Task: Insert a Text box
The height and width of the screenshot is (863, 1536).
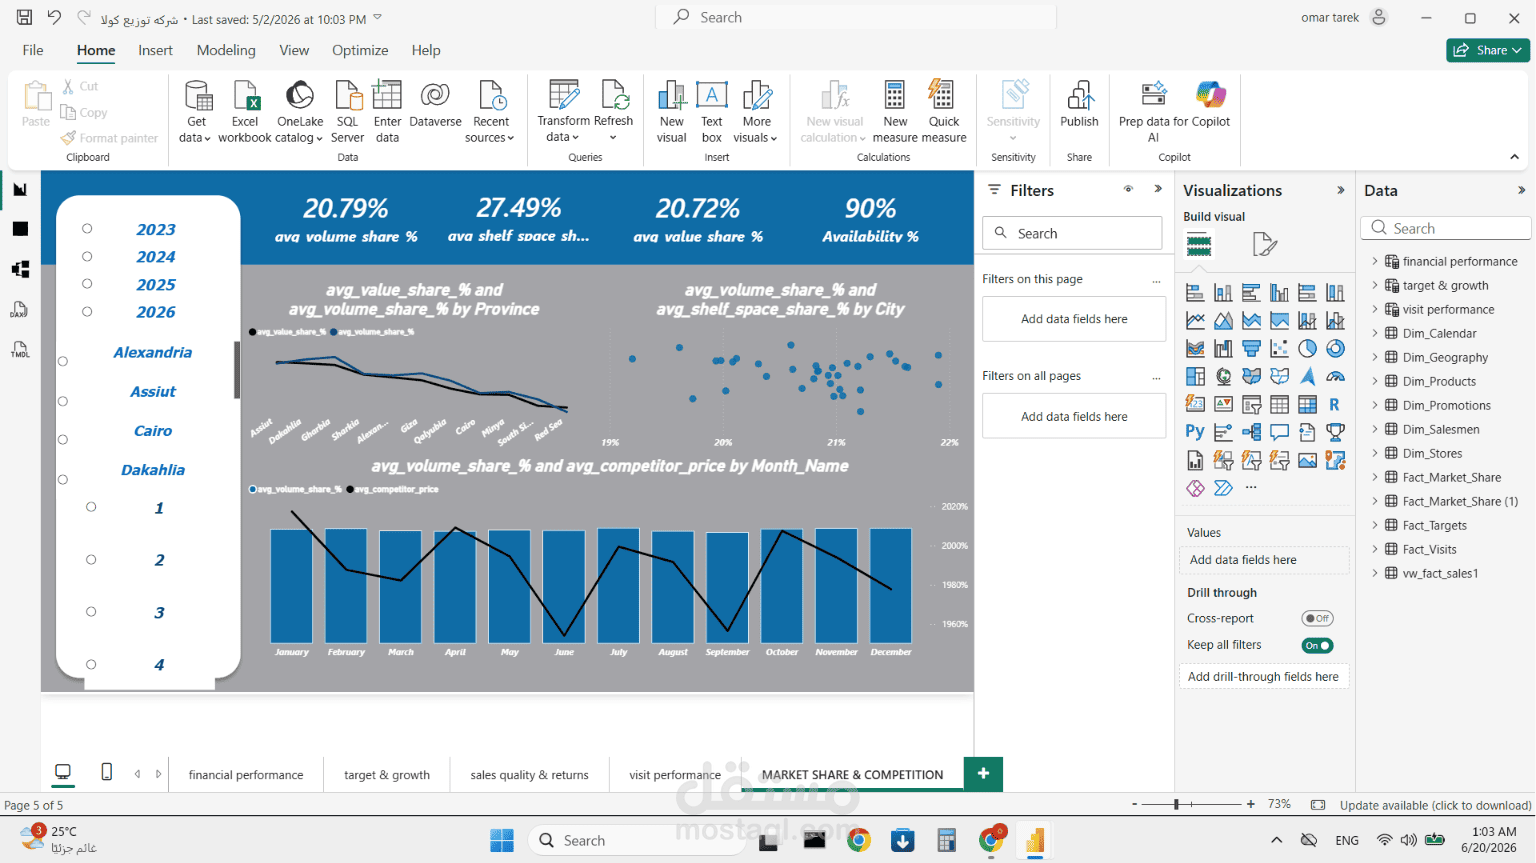Action: point(712,111)
